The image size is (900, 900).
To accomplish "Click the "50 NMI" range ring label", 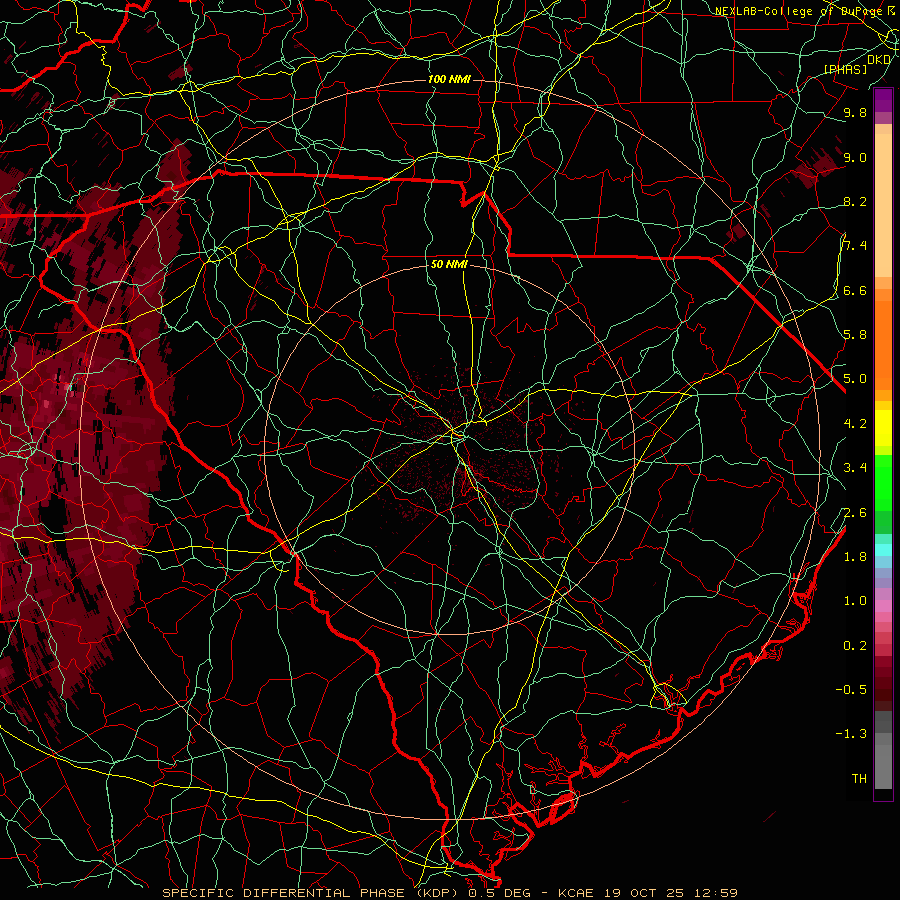I will pos(449,265).
